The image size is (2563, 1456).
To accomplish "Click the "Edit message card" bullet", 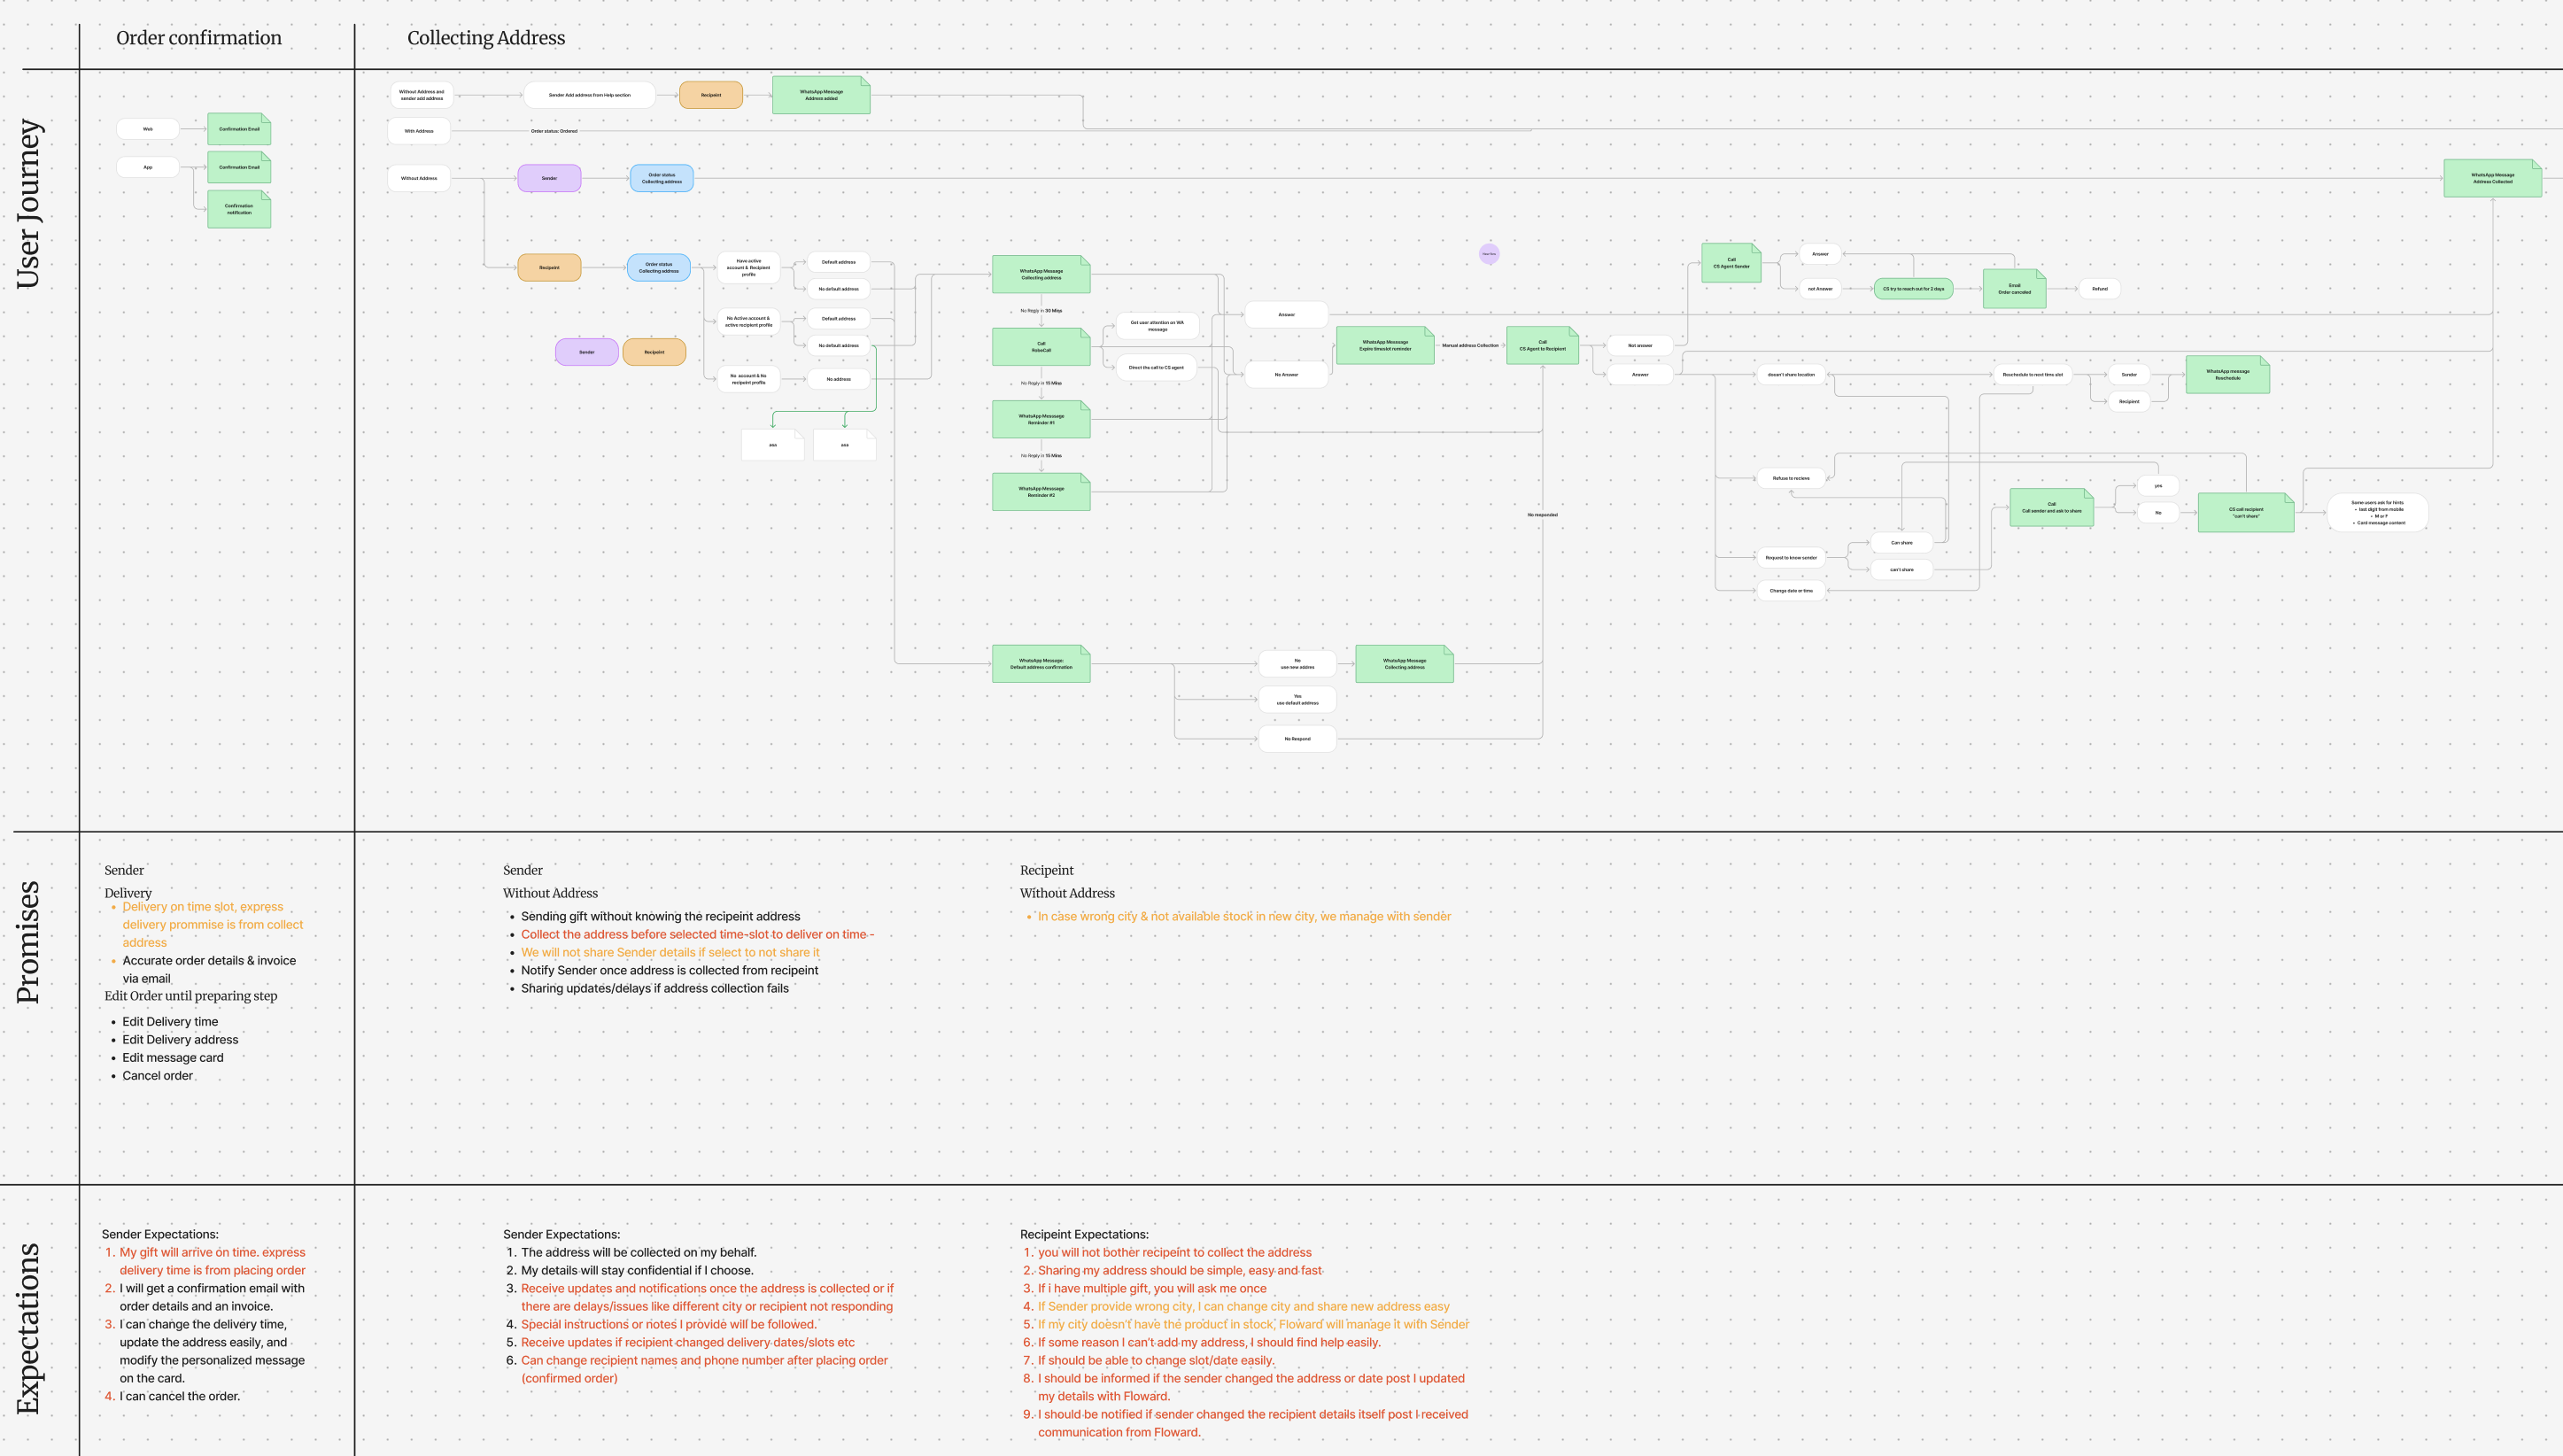I will 173,1058.
